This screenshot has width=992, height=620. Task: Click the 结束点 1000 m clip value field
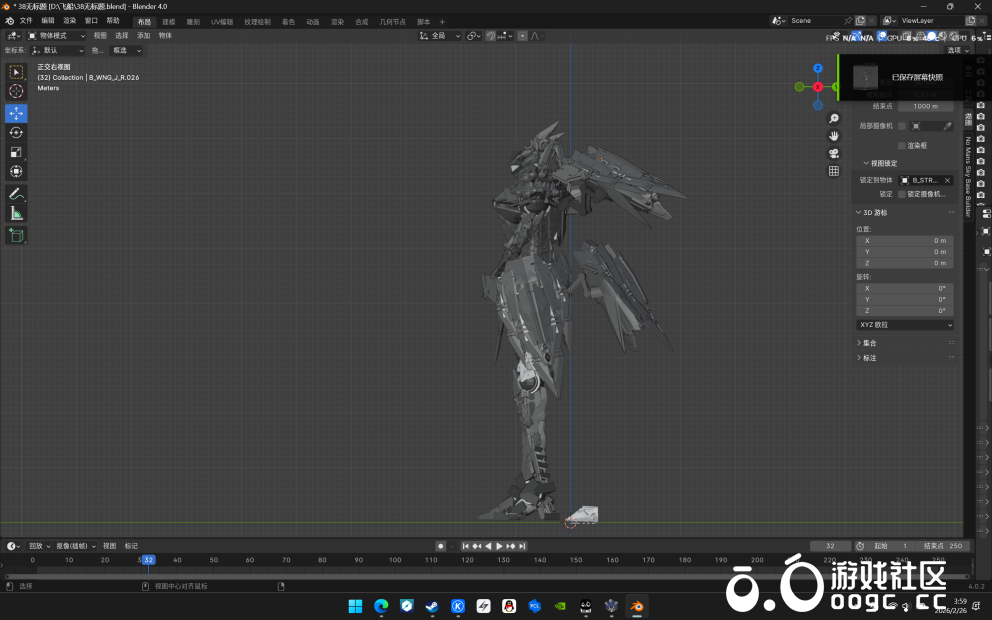(925, 106)
